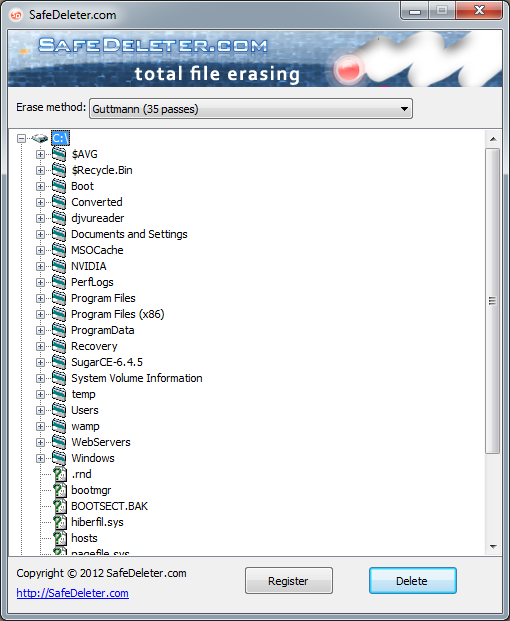The height and width of the screenshot is (621, 510).
Task: Select the BOOTSECT.BAK file name
Action: (109, 506)
